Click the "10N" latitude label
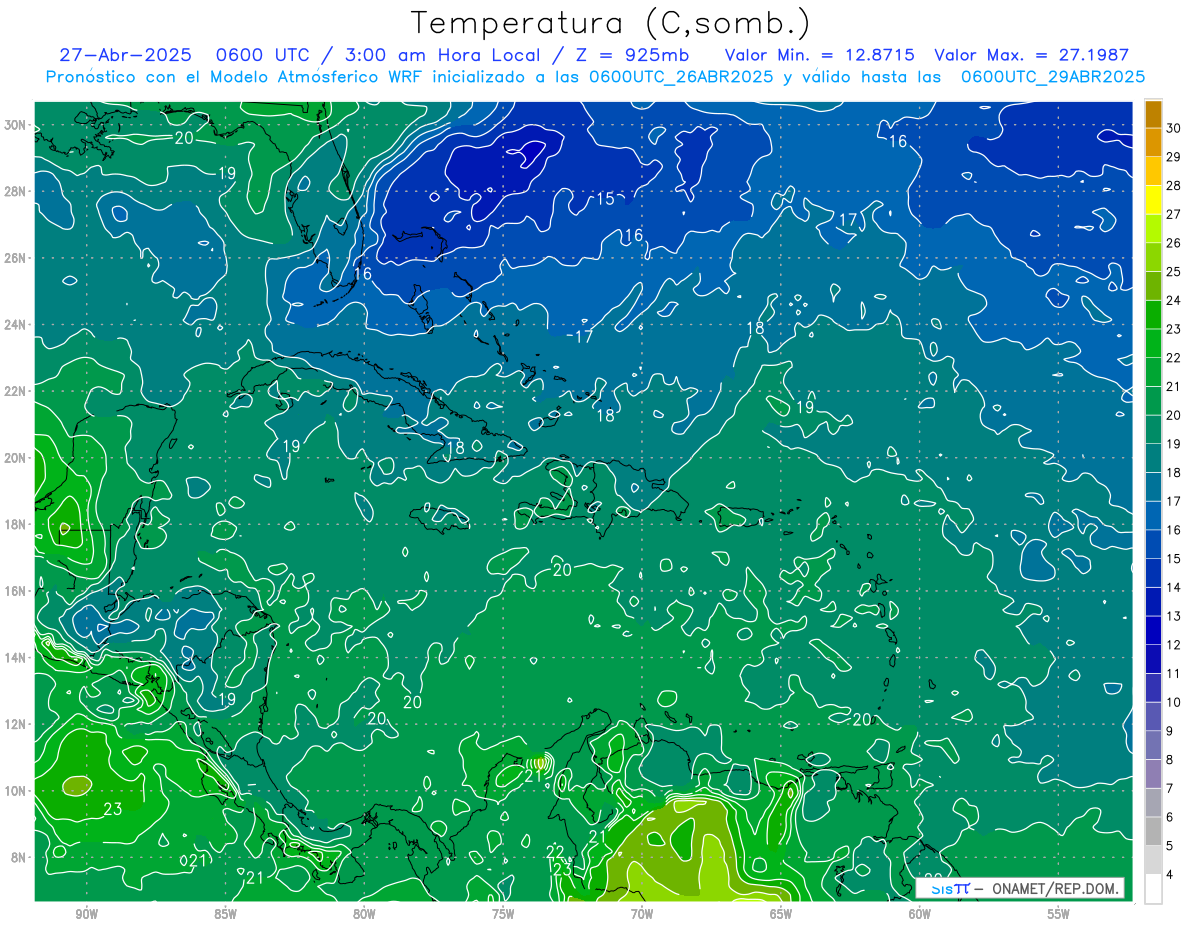Viewport: 1200px width, 927px height. click(17, 790)
